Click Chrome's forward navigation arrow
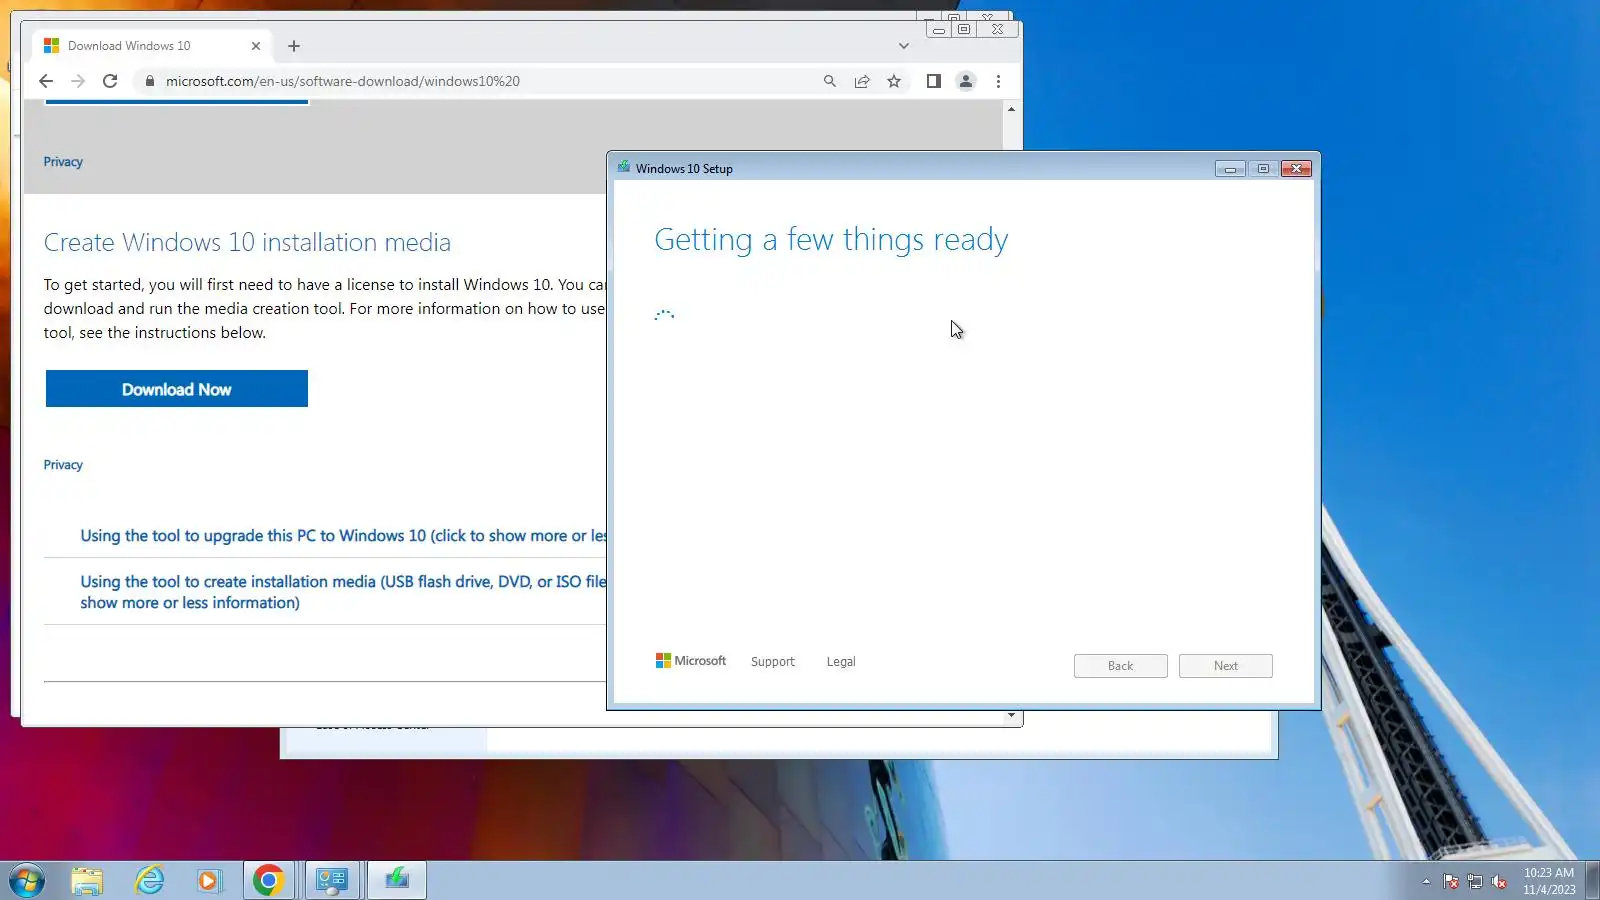This screenshot has width=1600, height=900. pos(78,81)
